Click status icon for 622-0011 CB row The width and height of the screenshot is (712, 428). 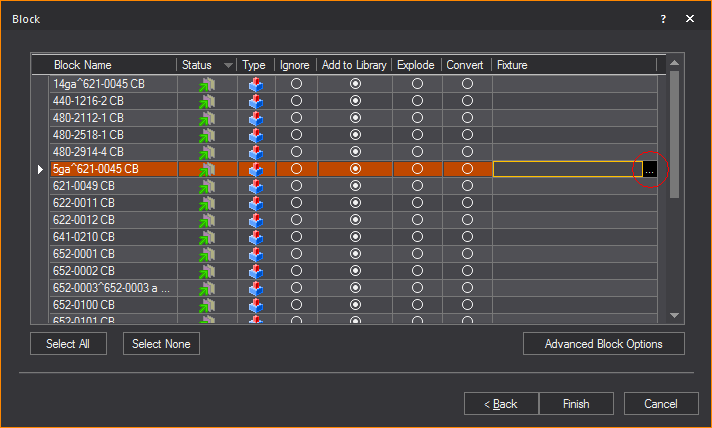[208, 204]
